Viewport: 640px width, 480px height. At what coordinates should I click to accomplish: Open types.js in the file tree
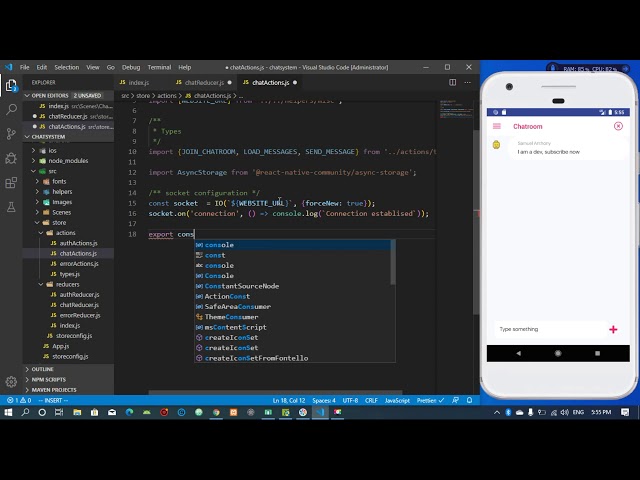tap(69, 274)
